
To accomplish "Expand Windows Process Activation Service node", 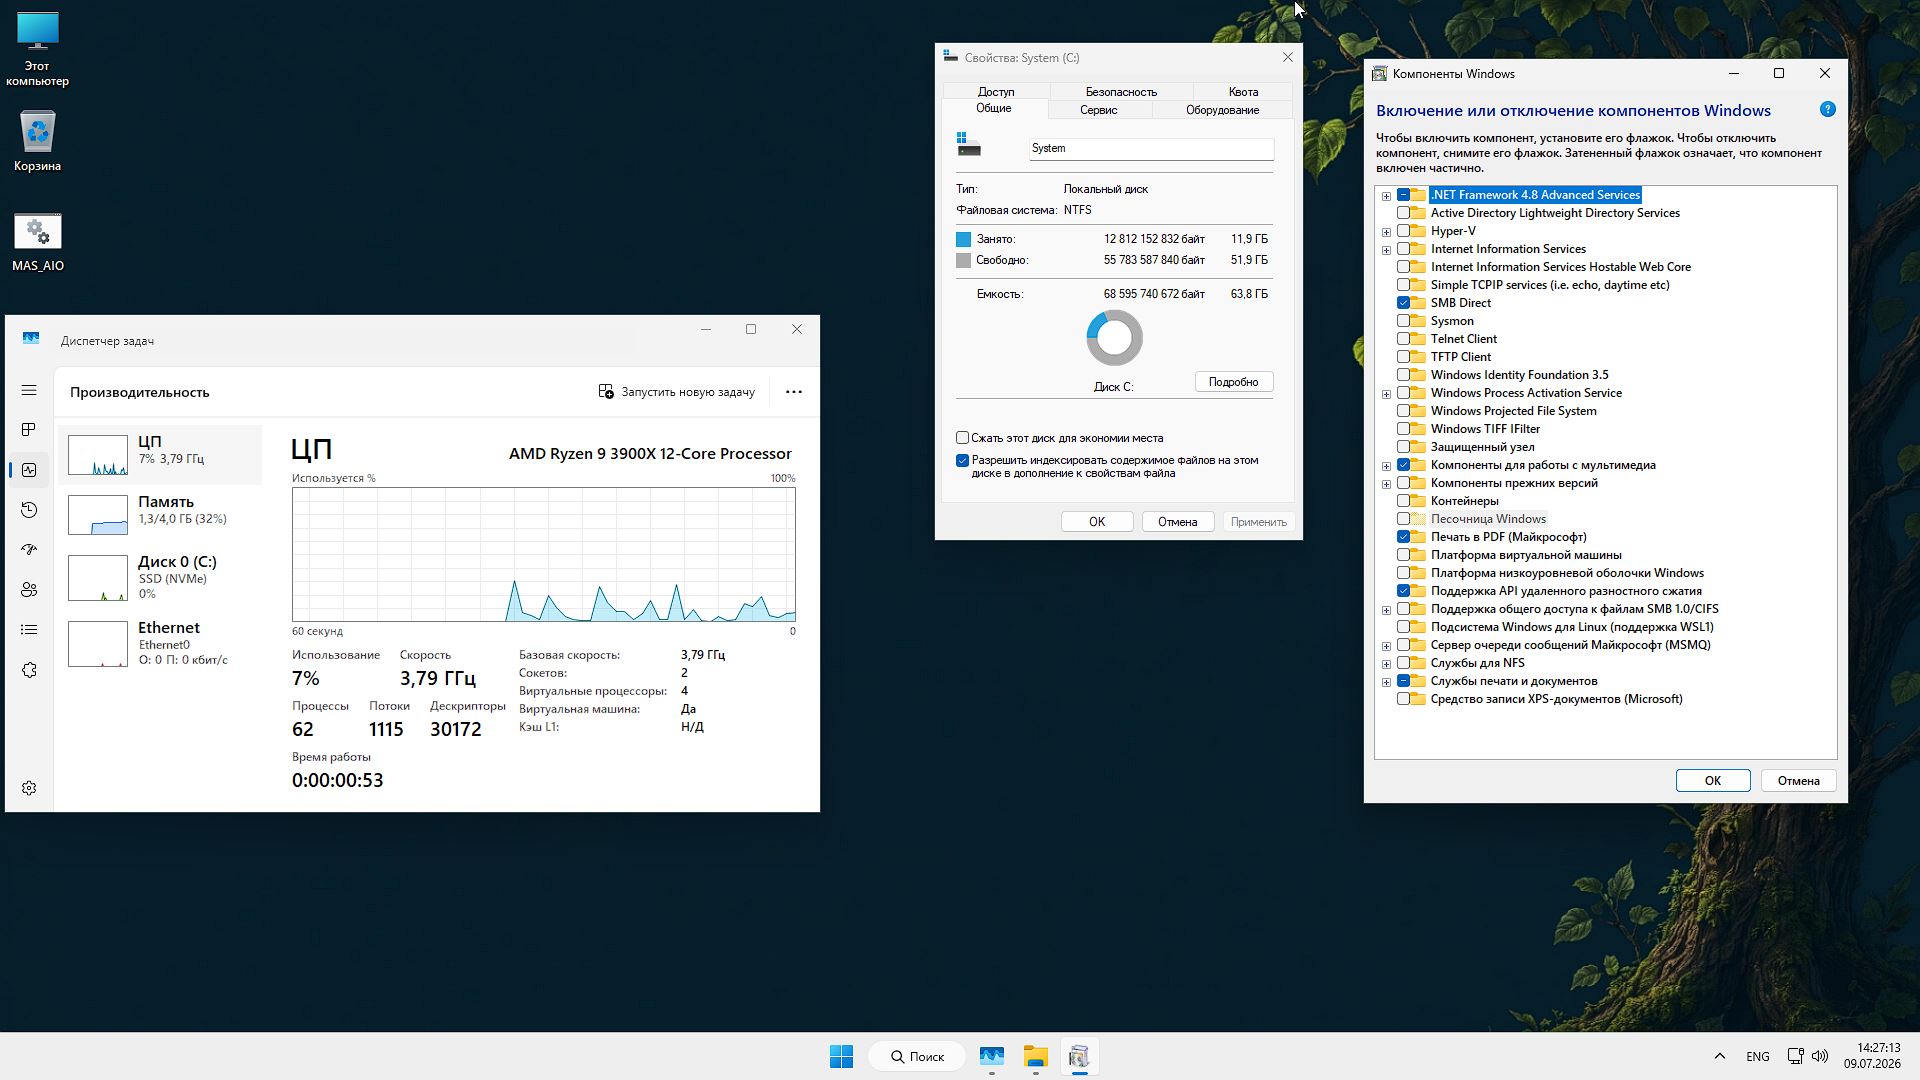I will 1386,394.
